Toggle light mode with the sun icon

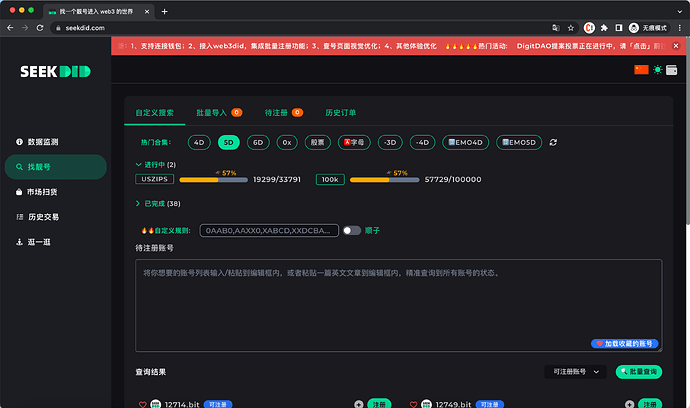(x=657, y=70)
